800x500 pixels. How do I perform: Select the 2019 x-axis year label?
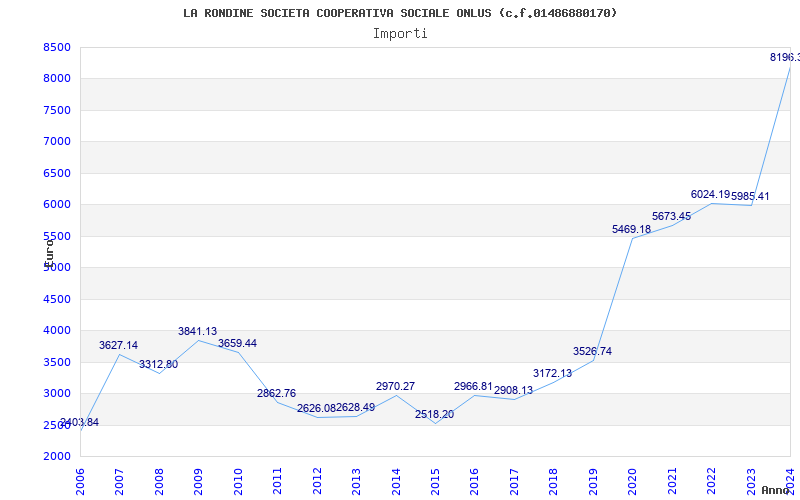[x=593, y=482]
